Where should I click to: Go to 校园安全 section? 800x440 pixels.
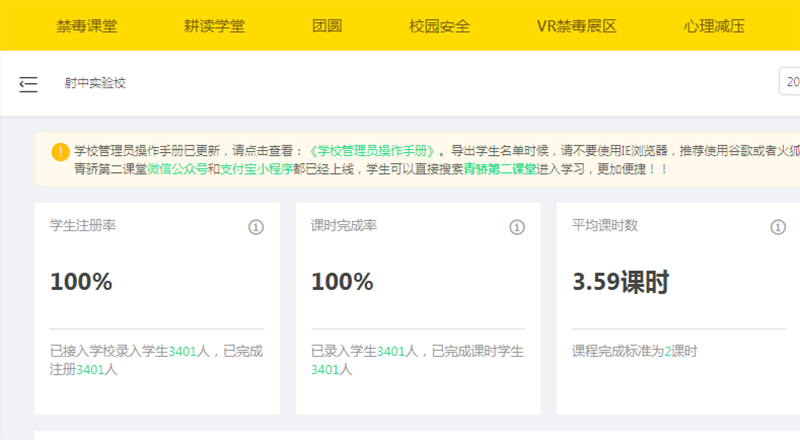tap(439, 26)
